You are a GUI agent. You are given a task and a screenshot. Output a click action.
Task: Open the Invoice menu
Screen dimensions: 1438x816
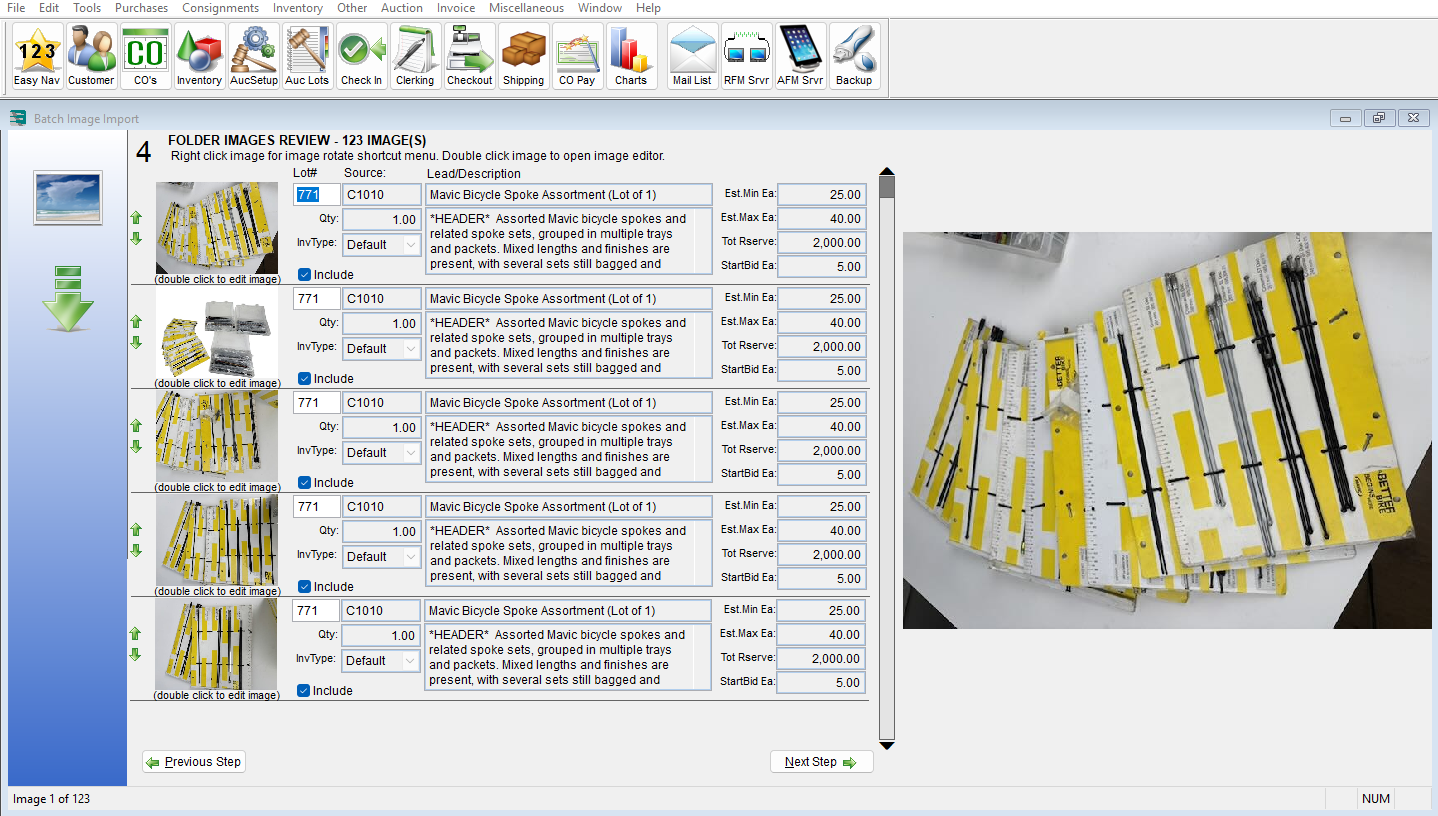[x=456, y=8]
